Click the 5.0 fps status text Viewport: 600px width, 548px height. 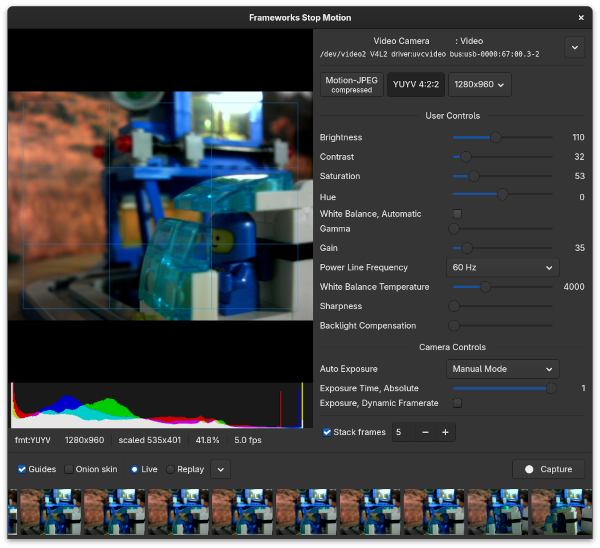(248, 440)
